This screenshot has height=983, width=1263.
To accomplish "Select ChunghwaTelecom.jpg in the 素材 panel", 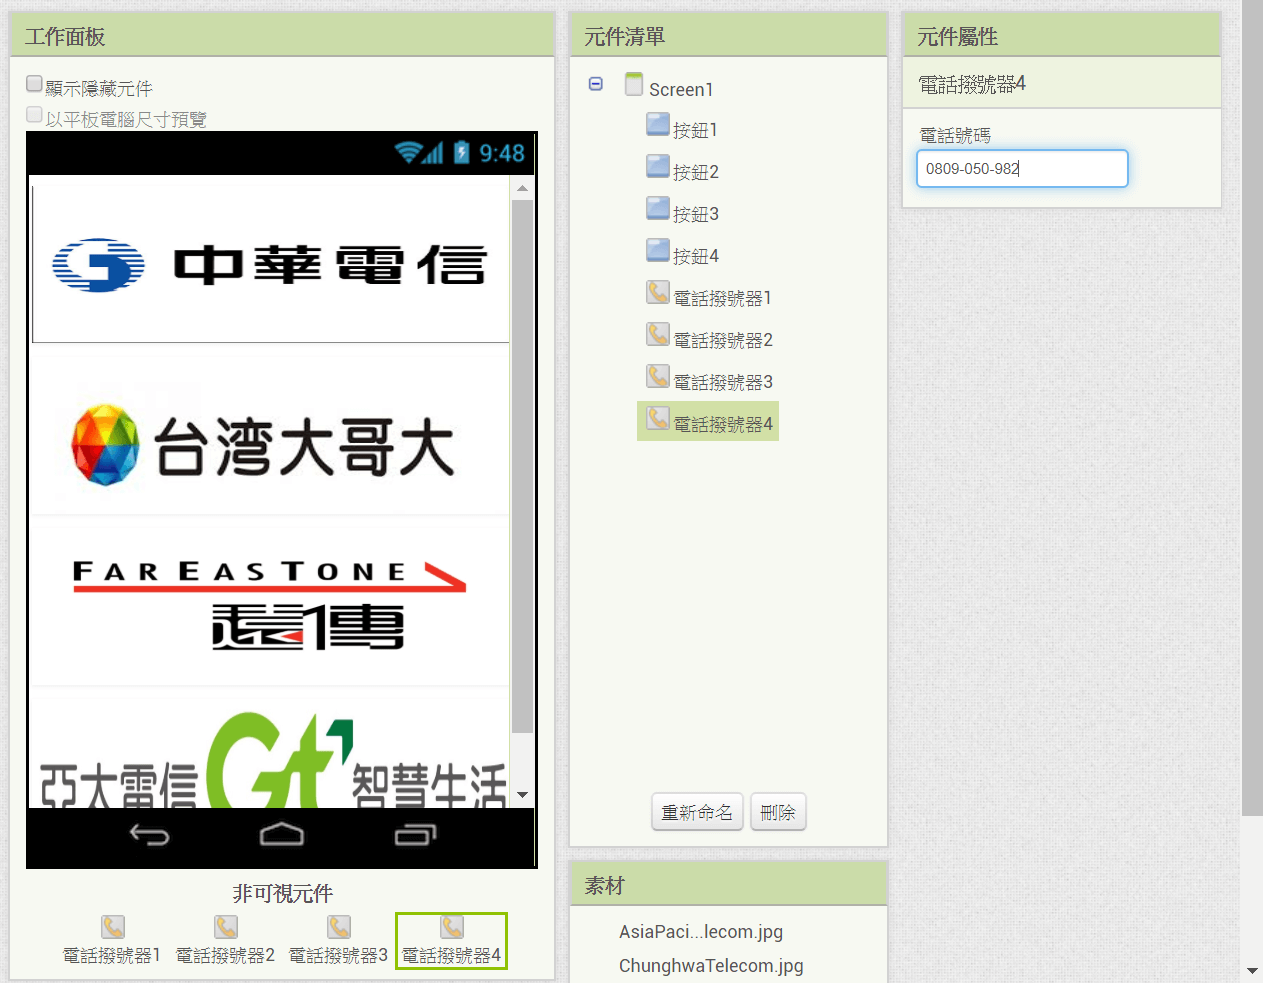I will [x=711, y=966].
